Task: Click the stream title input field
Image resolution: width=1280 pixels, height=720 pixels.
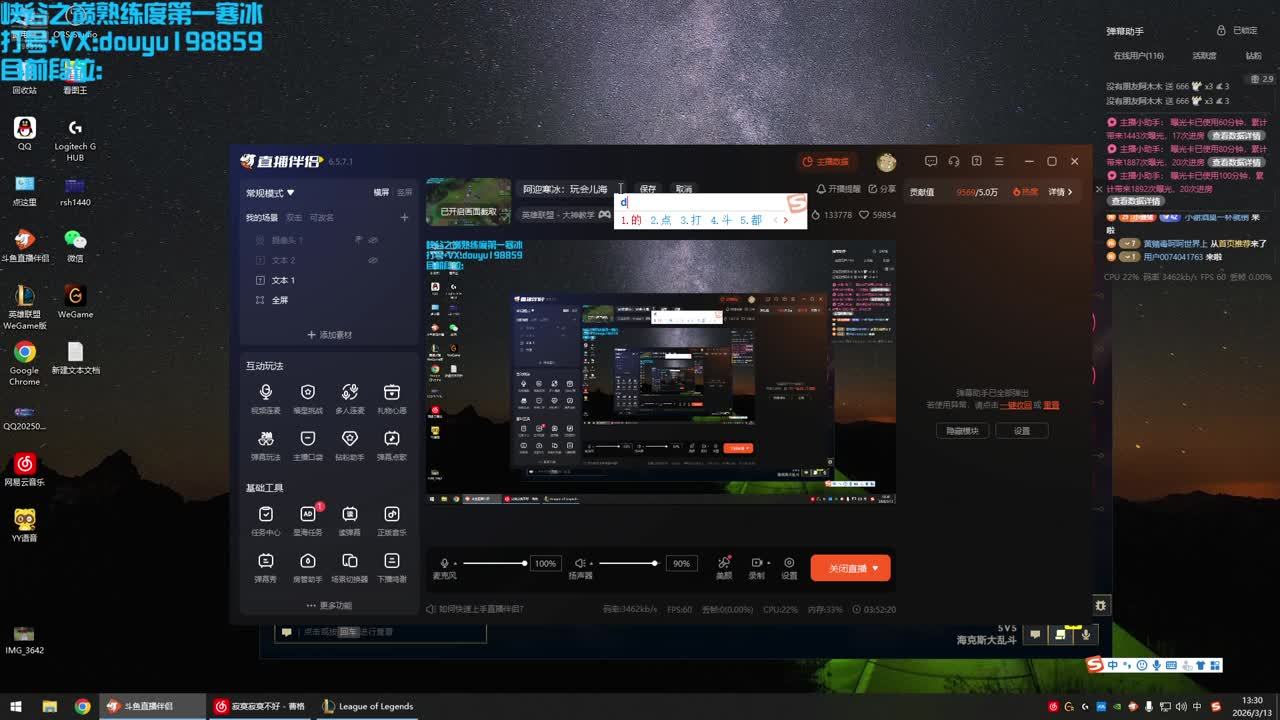Action: [x=573, y=189]
